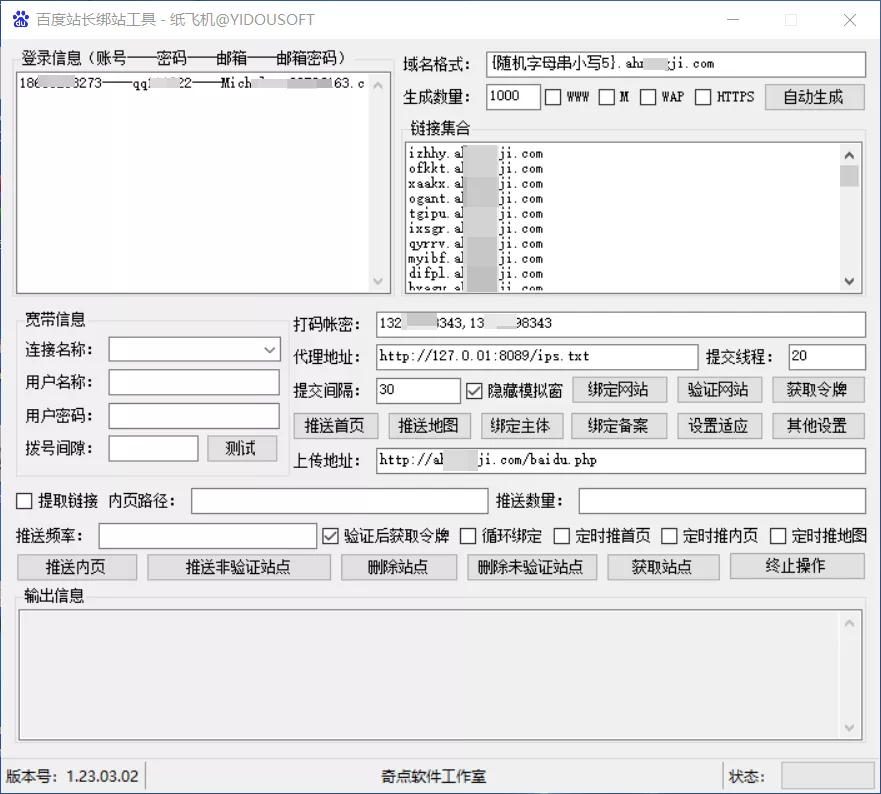Click the login account line in 登录信息

pos(192,84)
